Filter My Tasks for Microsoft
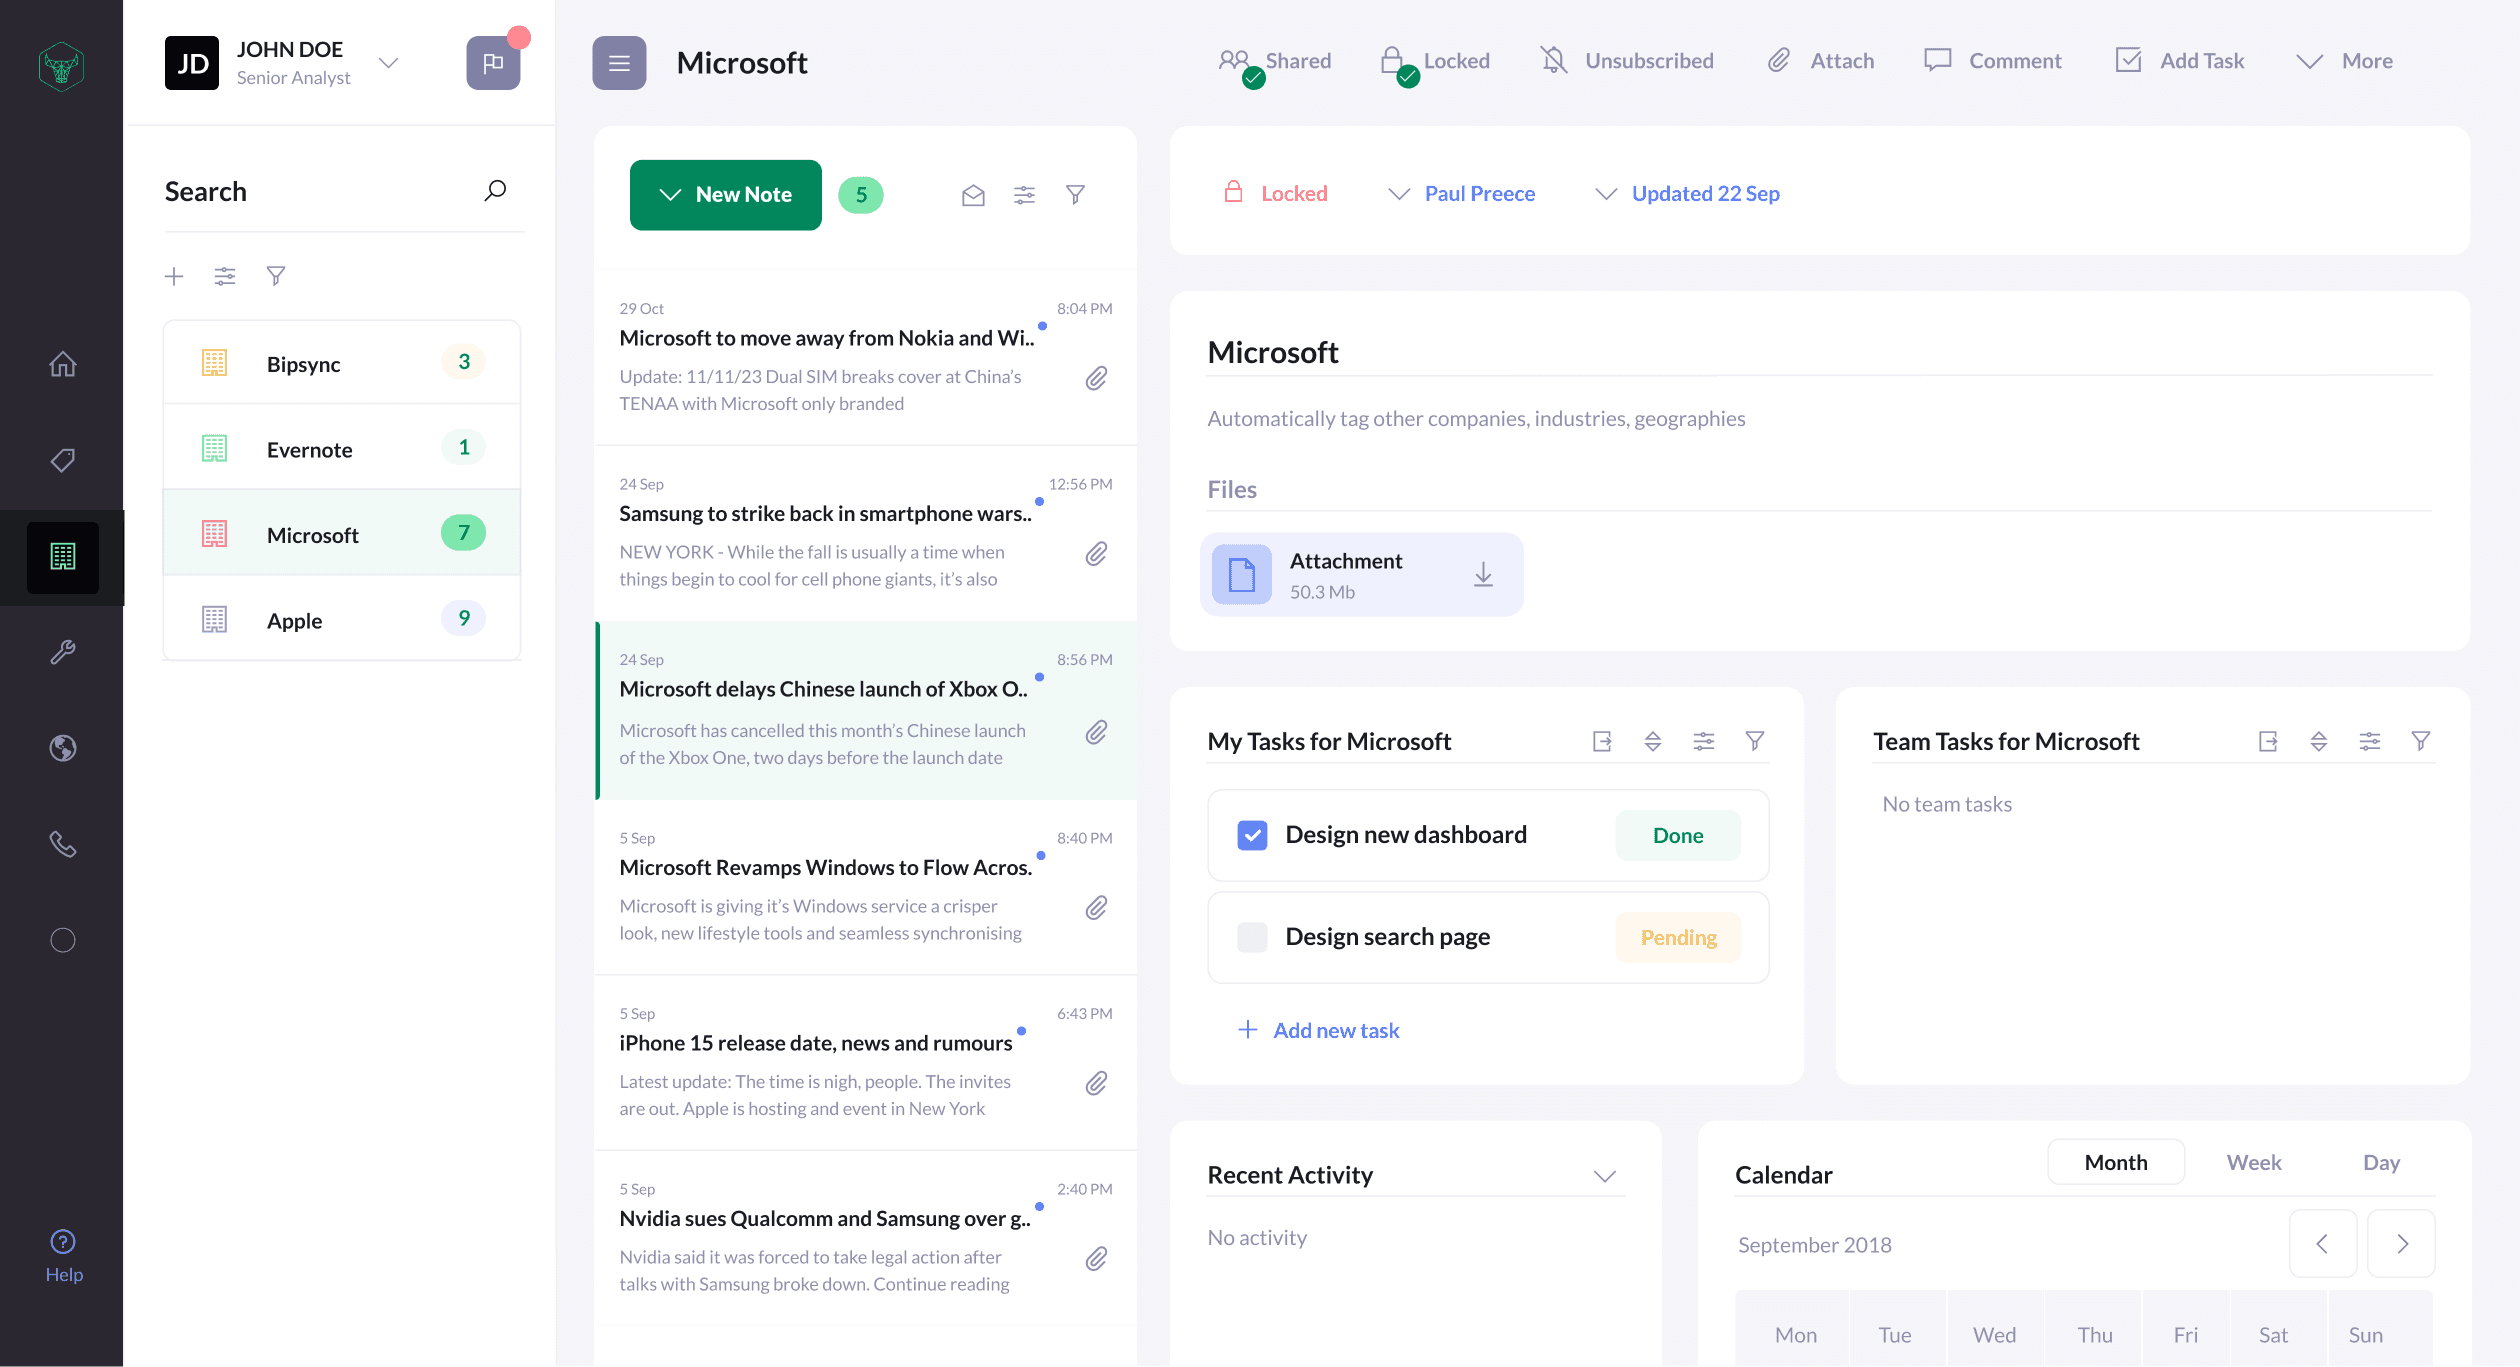This screenshot has height=1367, width=2520. [x=1754, y=741]
